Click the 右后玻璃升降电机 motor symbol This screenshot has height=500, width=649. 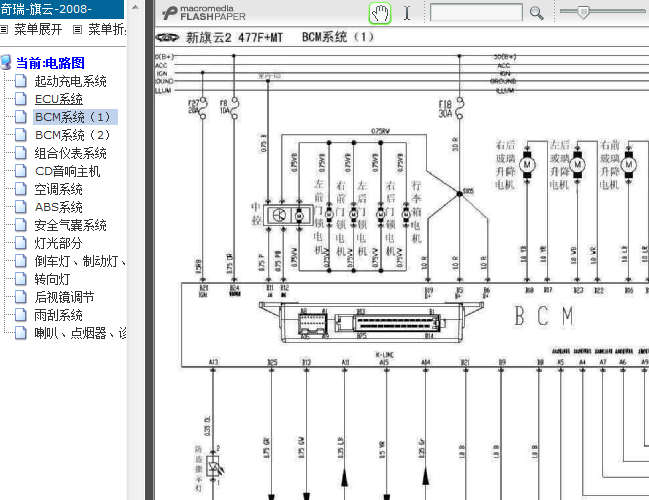click(x=527, y=165)
